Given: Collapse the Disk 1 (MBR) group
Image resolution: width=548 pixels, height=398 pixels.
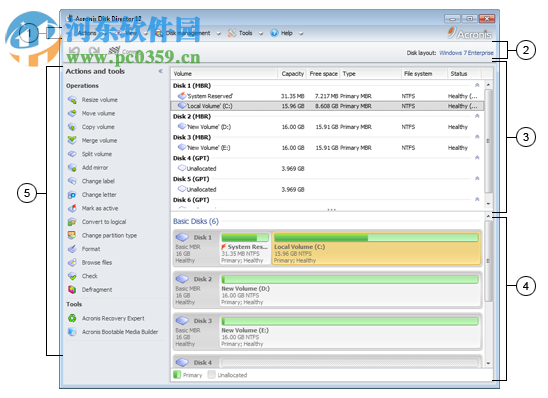Looking at the screenshot, I should click(477, 85).
